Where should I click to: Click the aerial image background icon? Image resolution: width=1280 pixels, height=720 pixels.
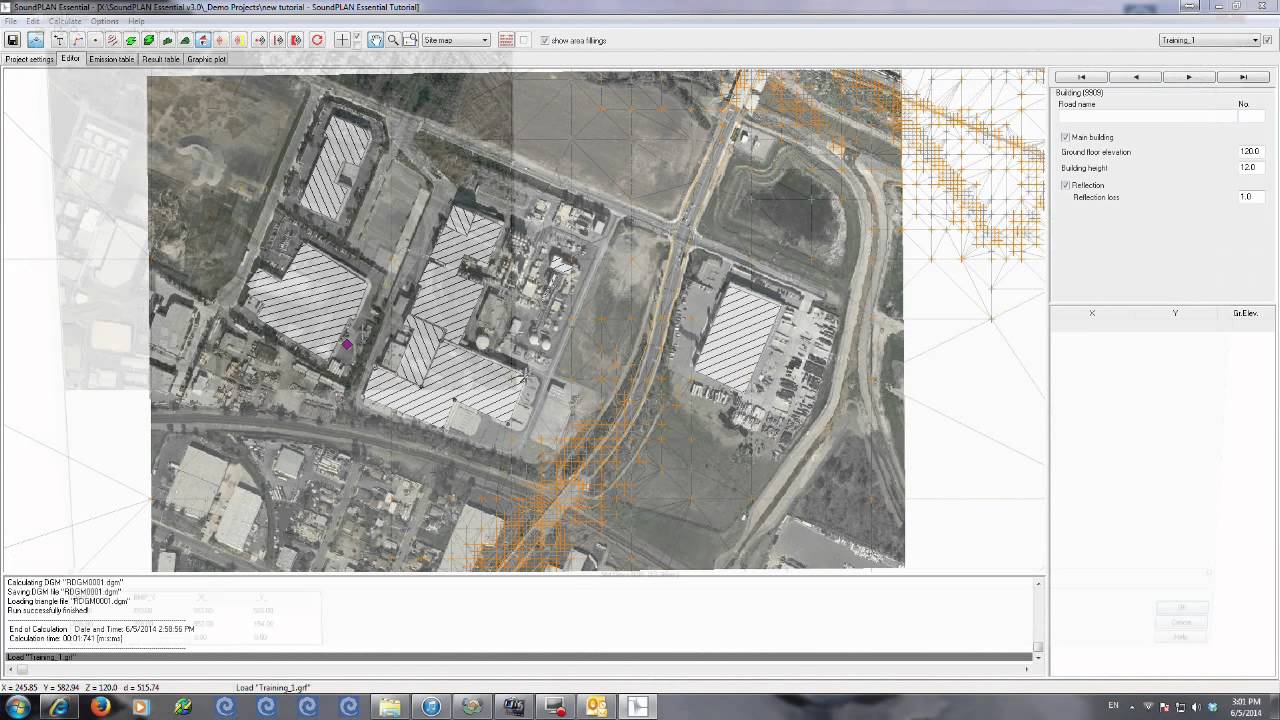pyautogui.click(x=36, y=40)
